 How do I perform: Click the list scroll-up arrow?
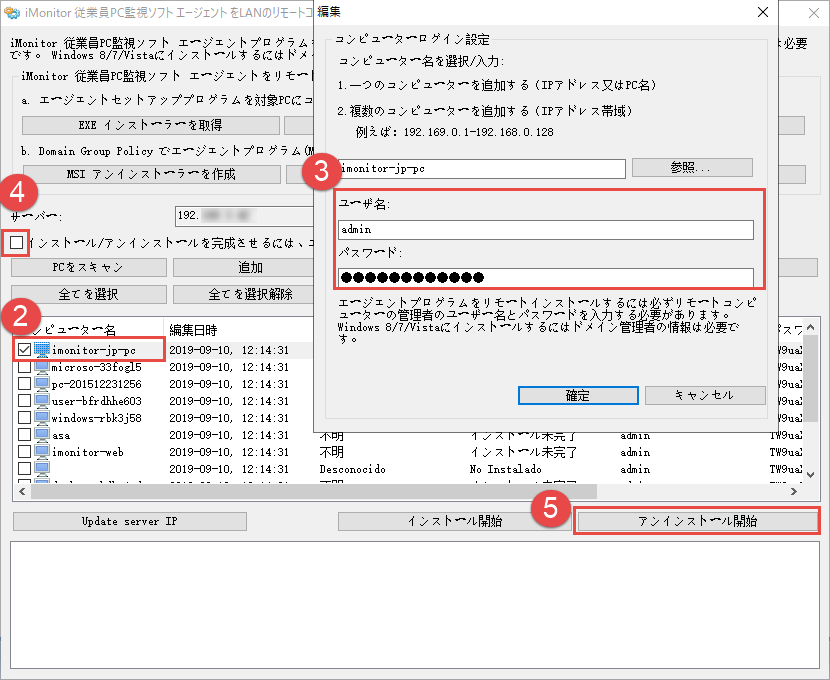pyautogui.click(x=810, y=328)
